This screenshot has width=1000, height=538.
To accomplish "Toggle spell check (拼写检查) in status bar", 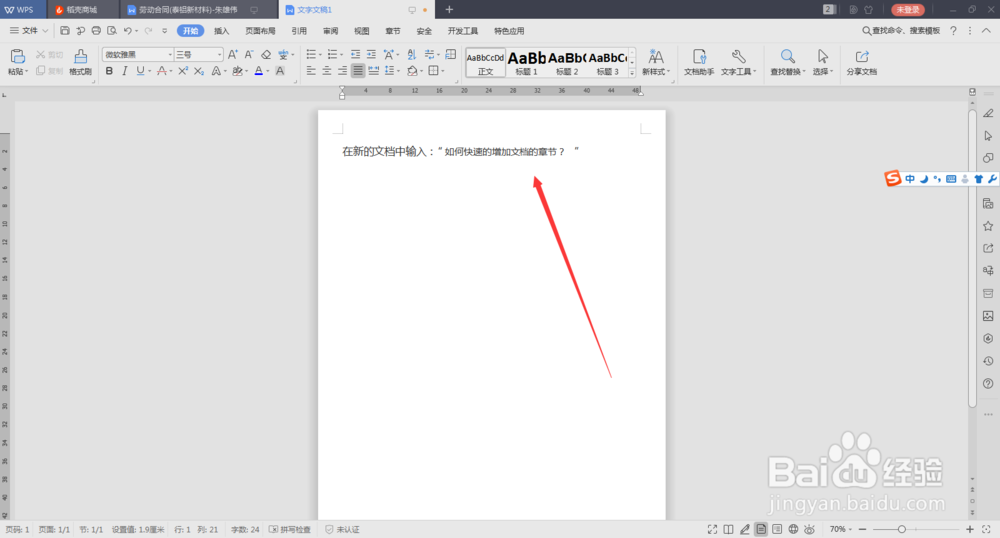I will [290, 529].
